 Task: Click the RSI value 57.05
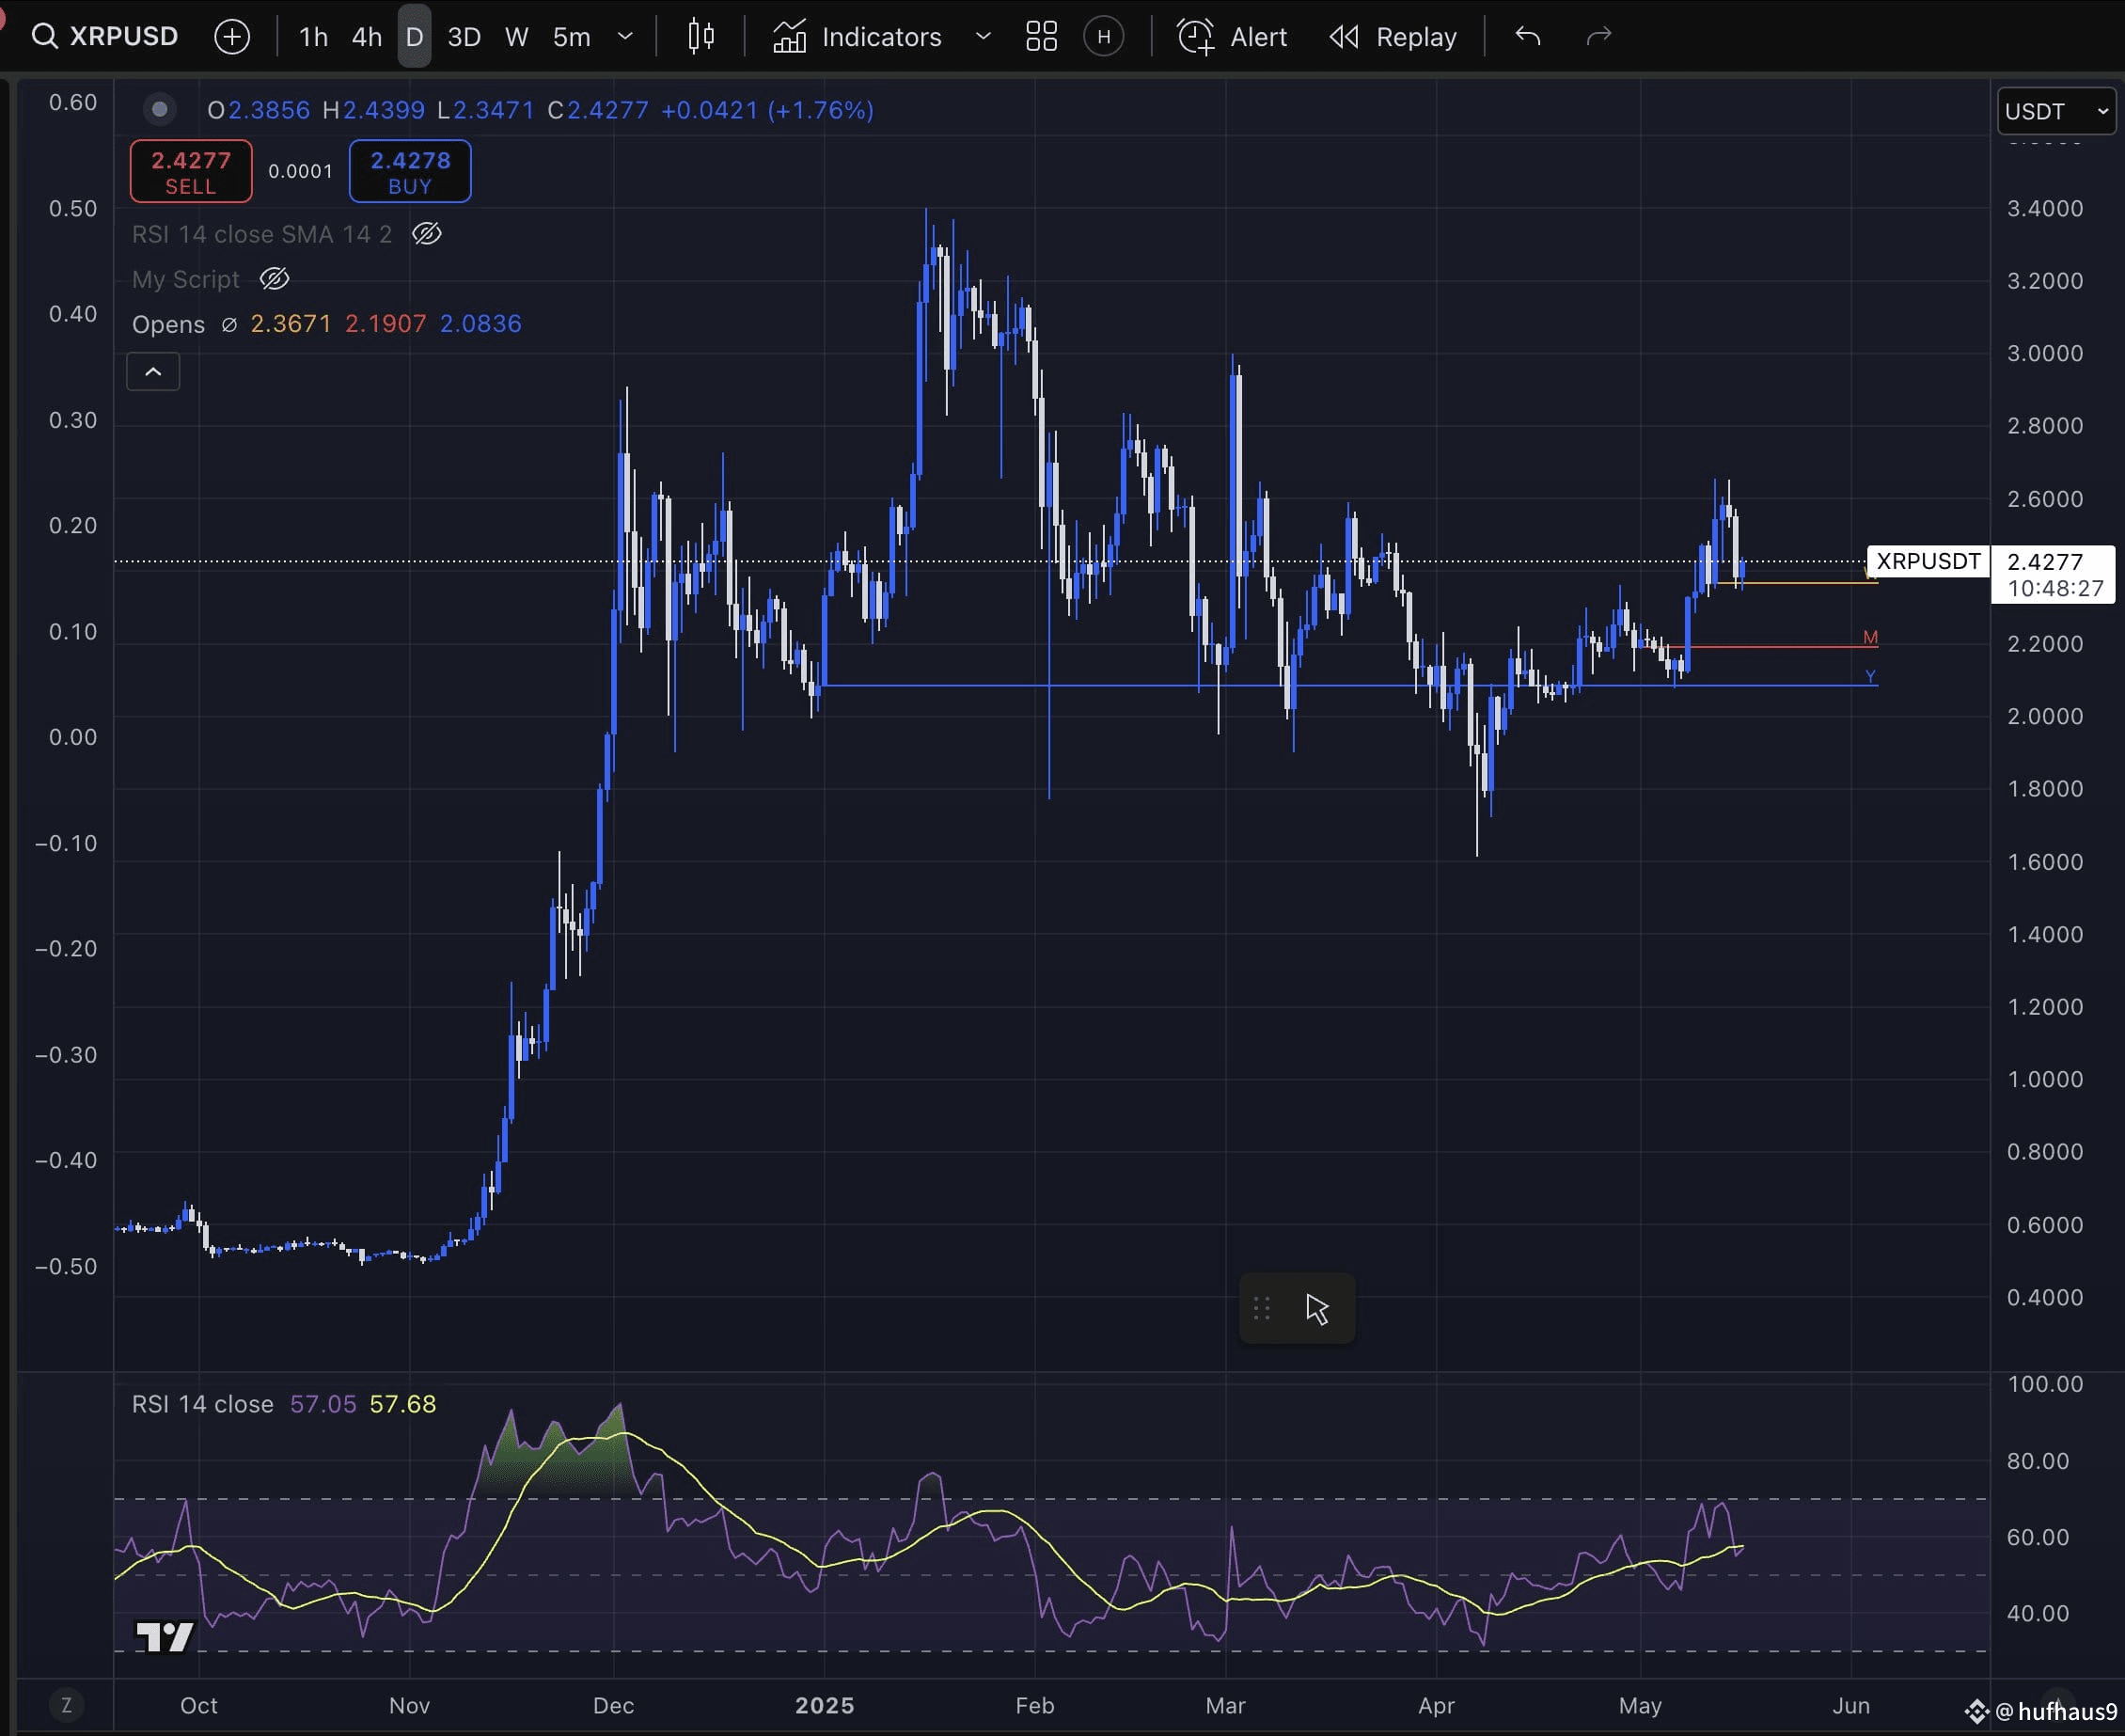tap(323, 1404)
